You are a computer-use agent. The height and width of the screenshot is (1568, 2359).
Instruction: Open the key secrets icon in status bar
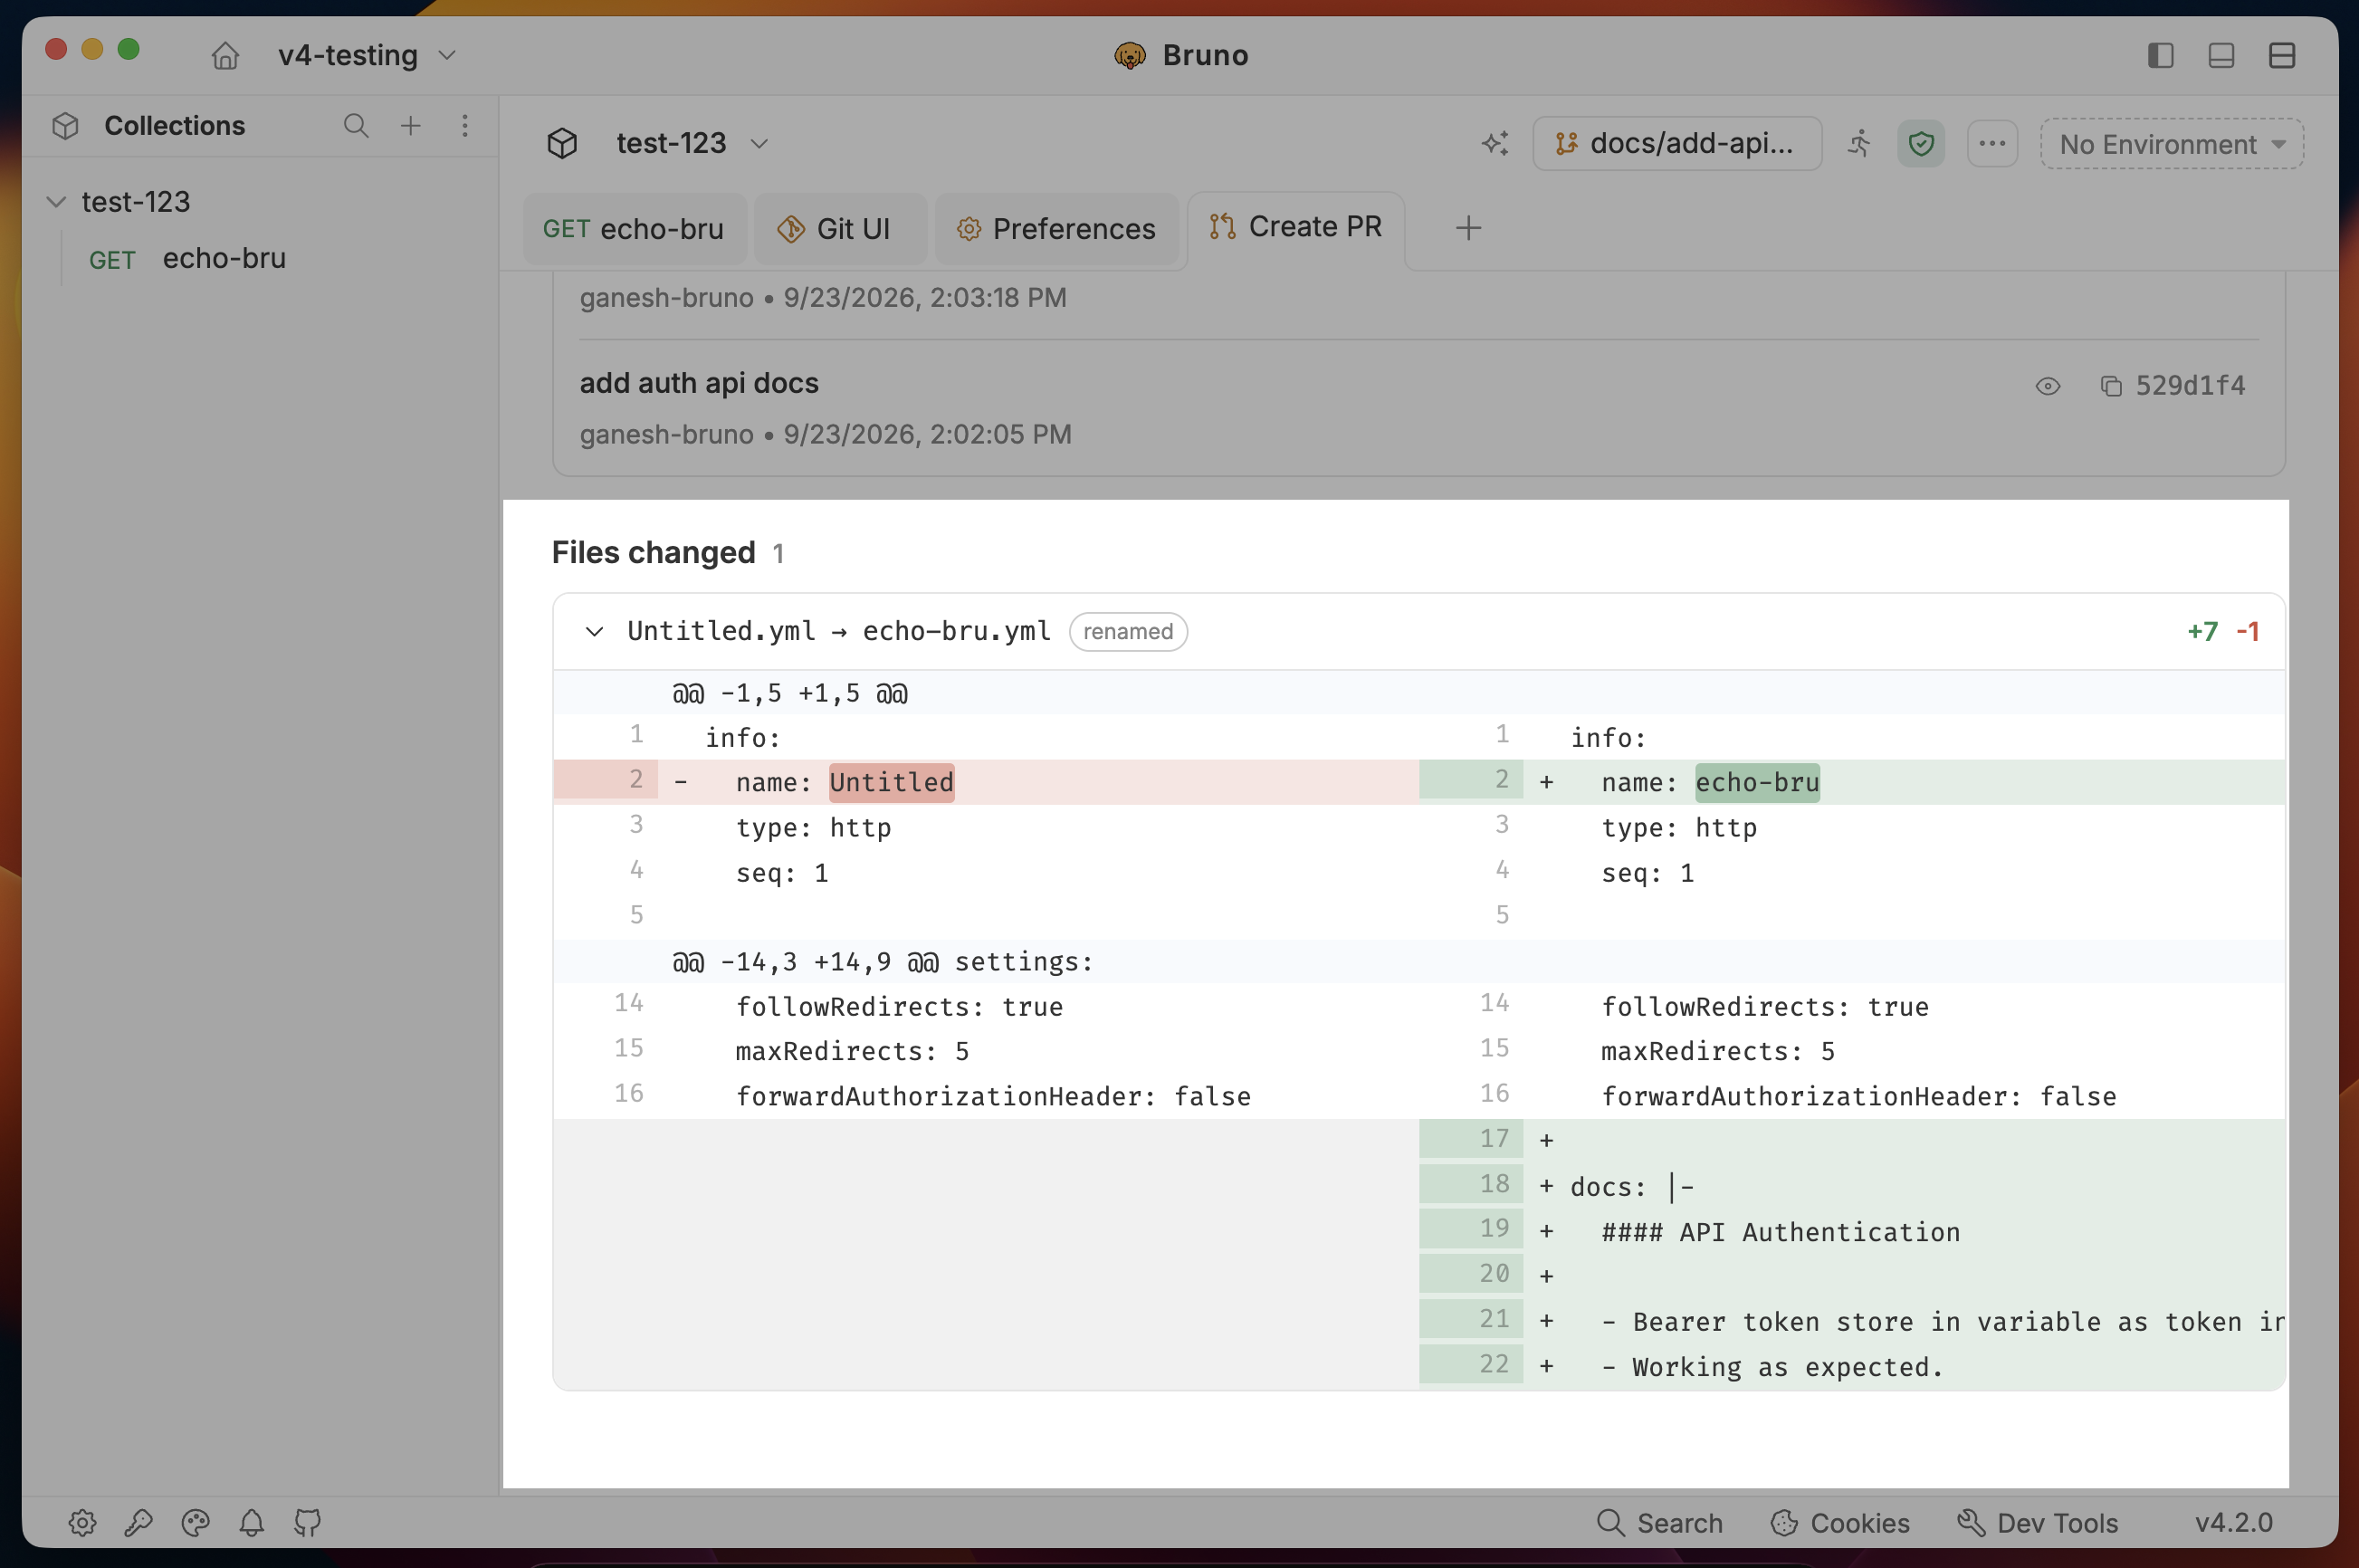point(138,1522)
